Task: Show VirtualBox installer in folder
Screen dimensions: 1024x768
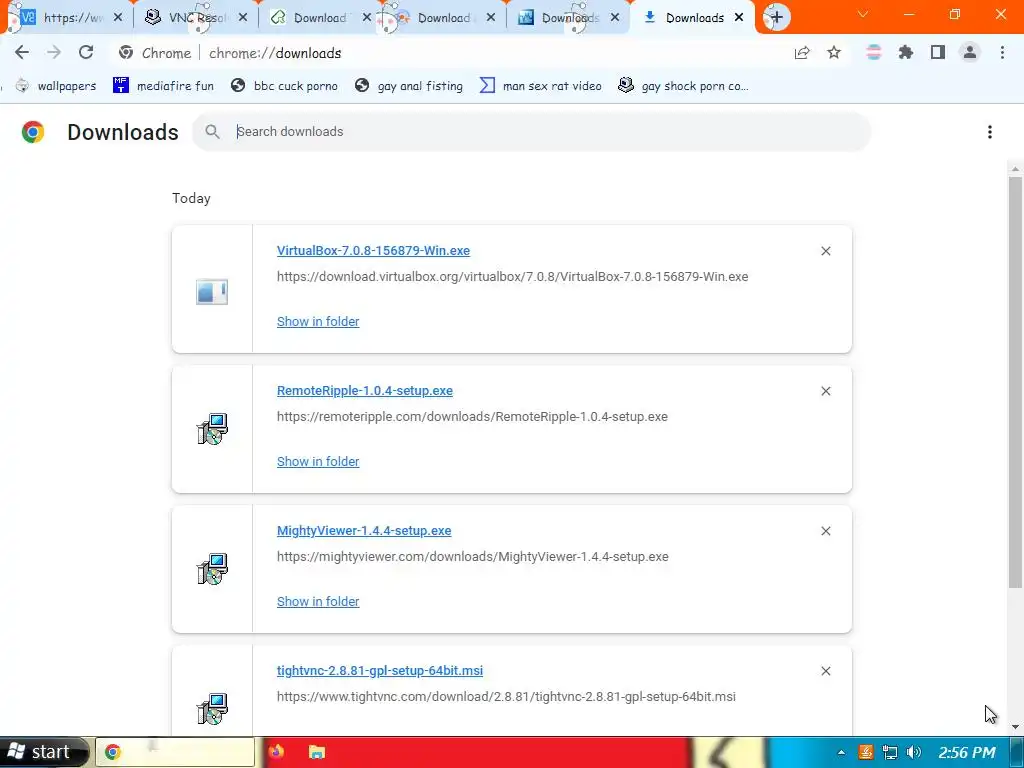Action: 318,321
